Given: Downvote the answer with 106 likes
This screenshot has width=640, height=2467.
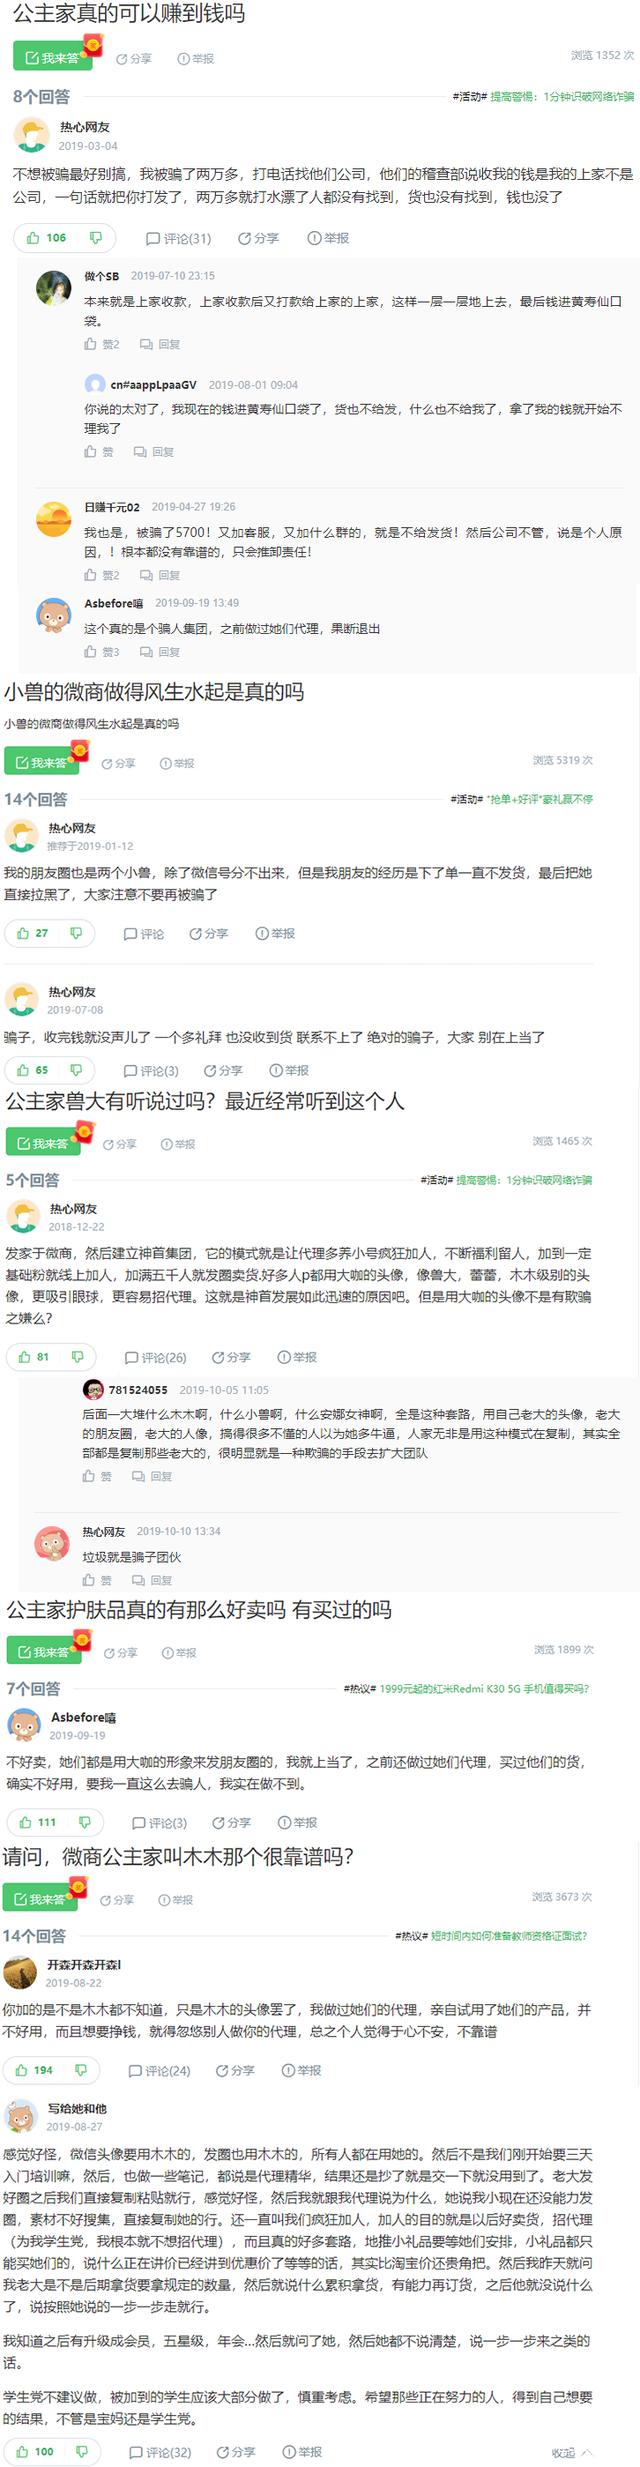Looking at the screenshot, I should pos(96,238).
